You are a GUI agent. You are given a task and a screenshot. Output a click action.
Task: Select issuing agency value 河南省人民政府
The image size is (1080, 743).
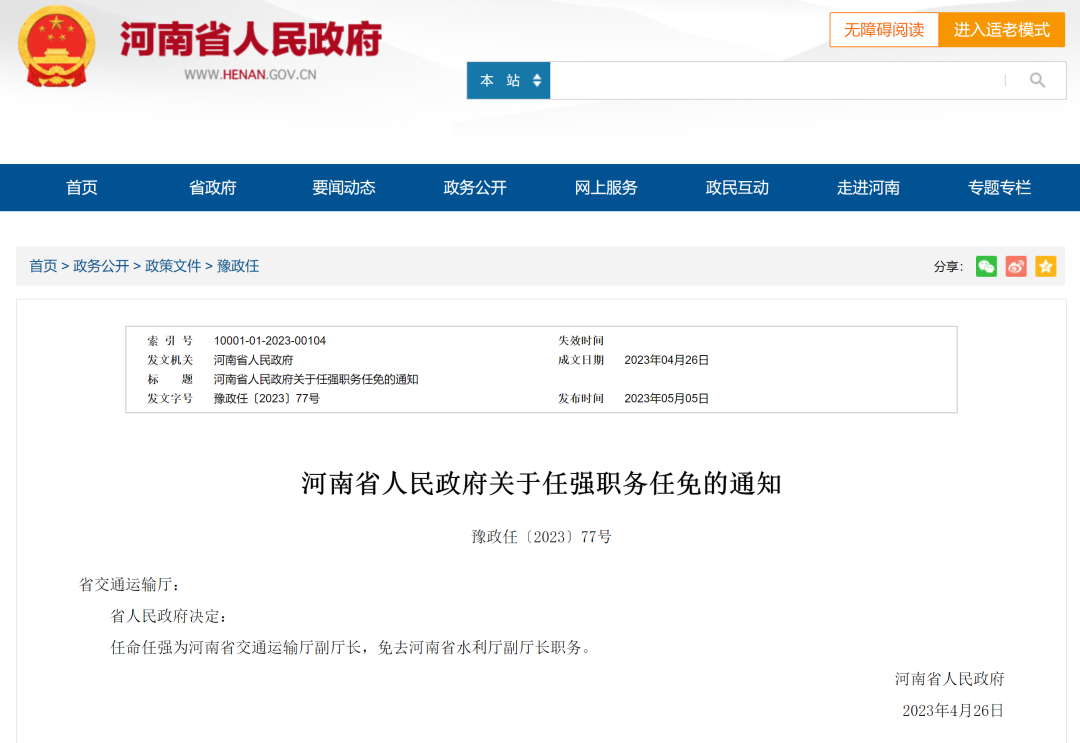(253, 360)
